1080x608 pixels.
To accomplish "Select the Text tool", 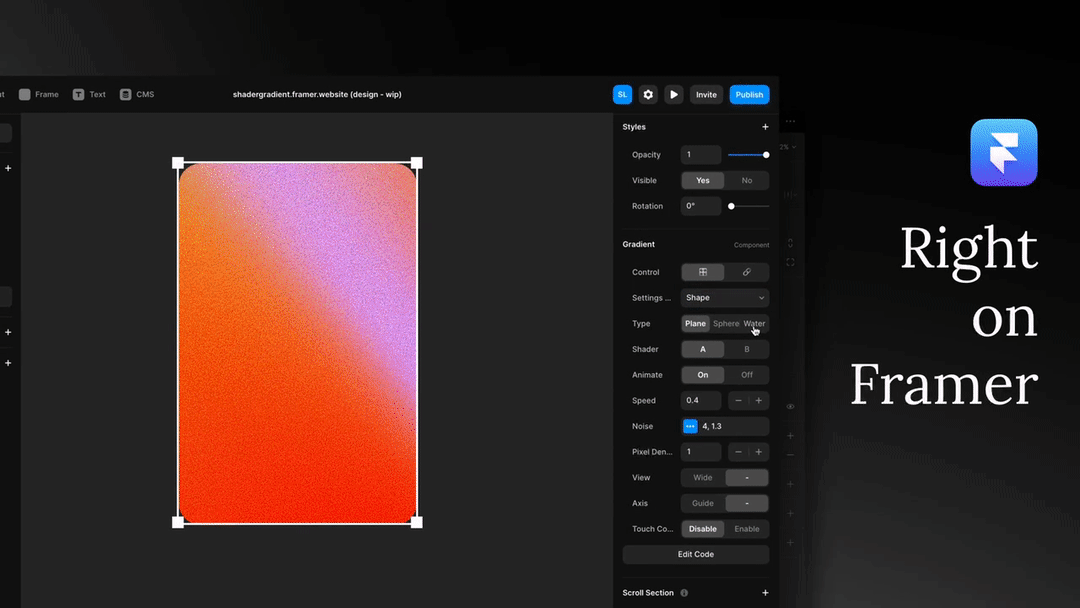I will point(89,94).
